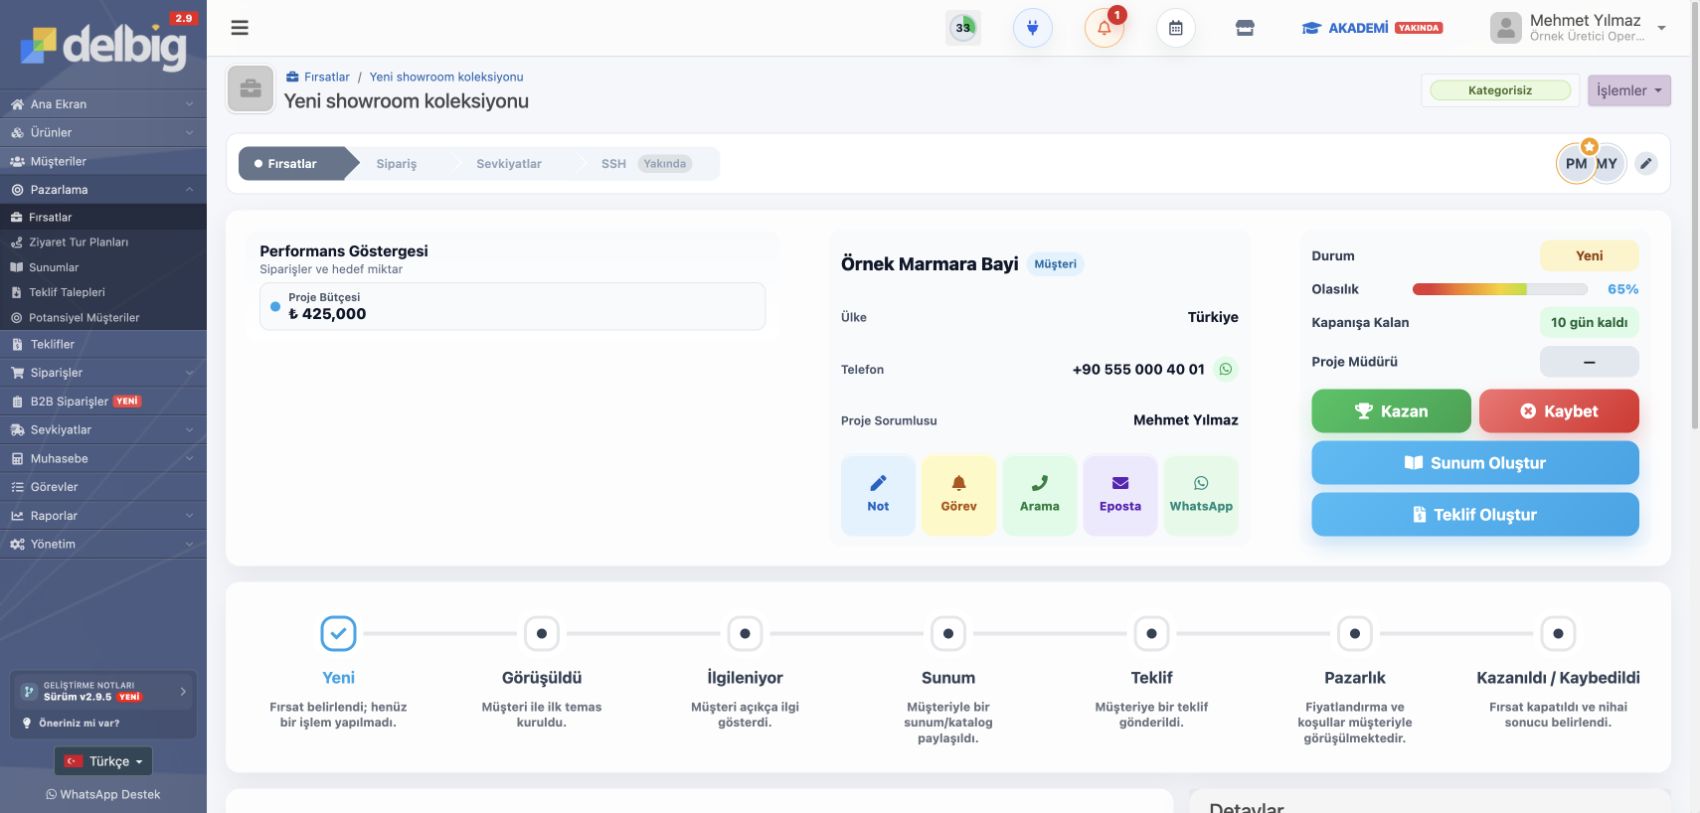
Task: Click the pencil edit icon near avatars
Action: (1646, 164)
